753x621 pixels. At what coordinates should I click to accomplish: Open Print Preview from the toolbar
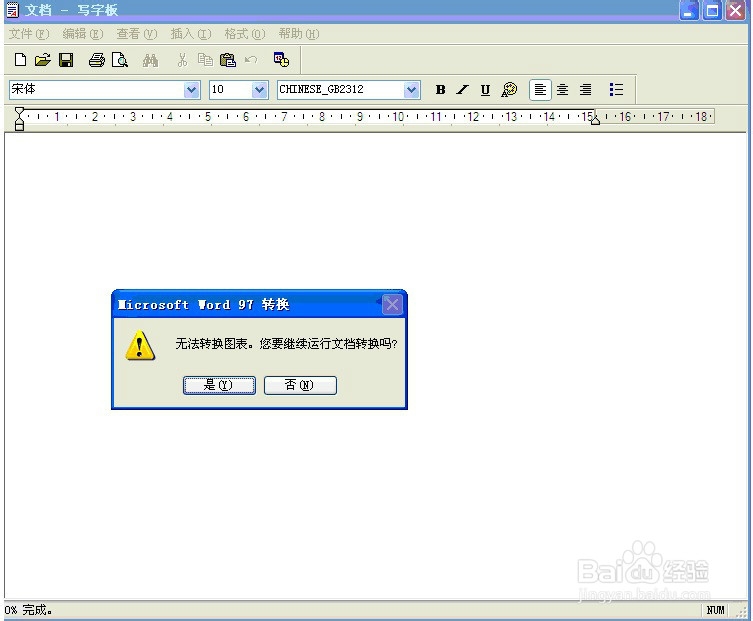tap(120, 60)
